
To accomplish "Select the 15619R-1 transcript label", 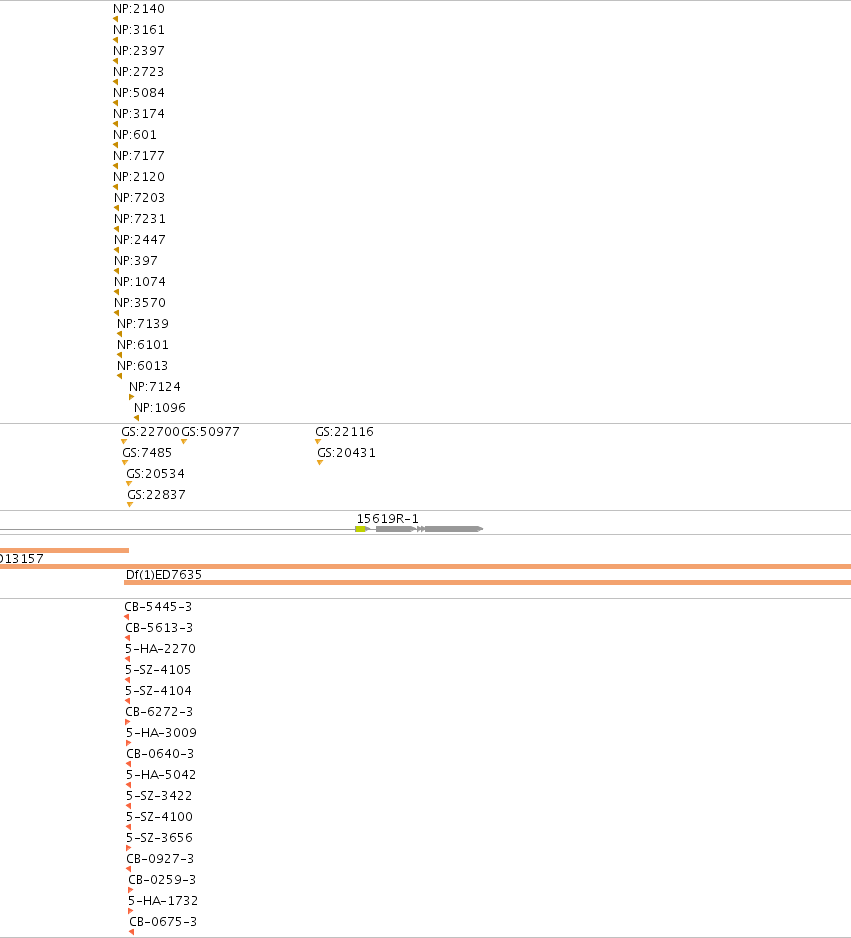I will [x=388, y=519].
